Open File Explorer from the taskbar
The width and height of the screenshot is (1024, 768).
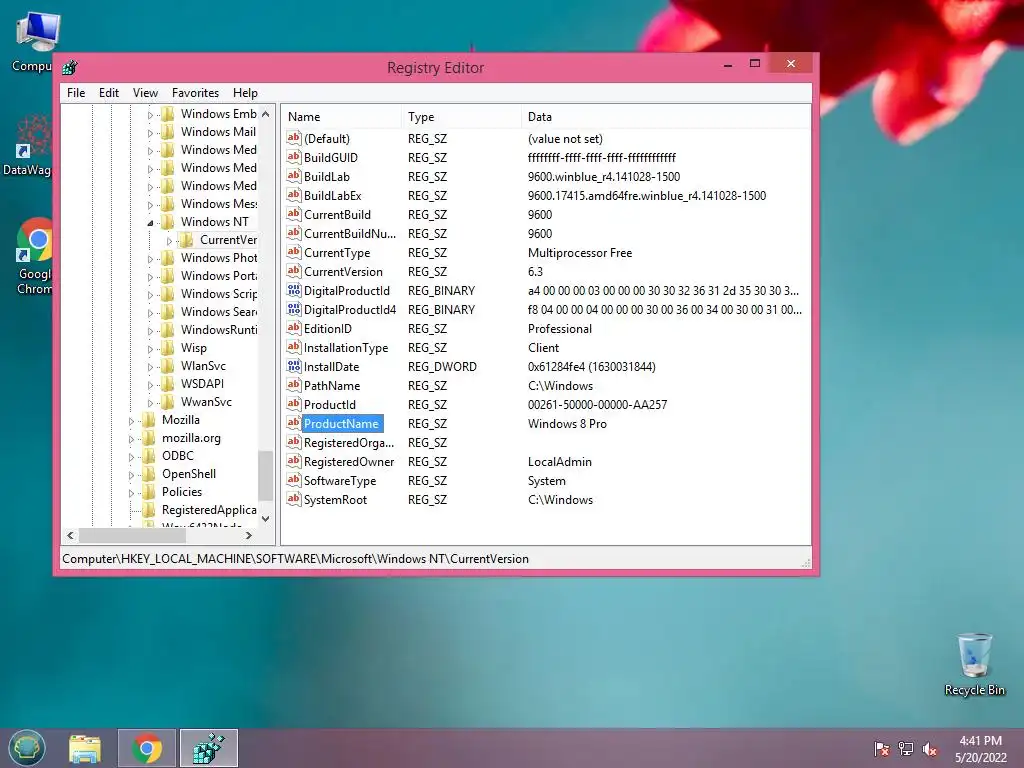[x=85, y=748]
